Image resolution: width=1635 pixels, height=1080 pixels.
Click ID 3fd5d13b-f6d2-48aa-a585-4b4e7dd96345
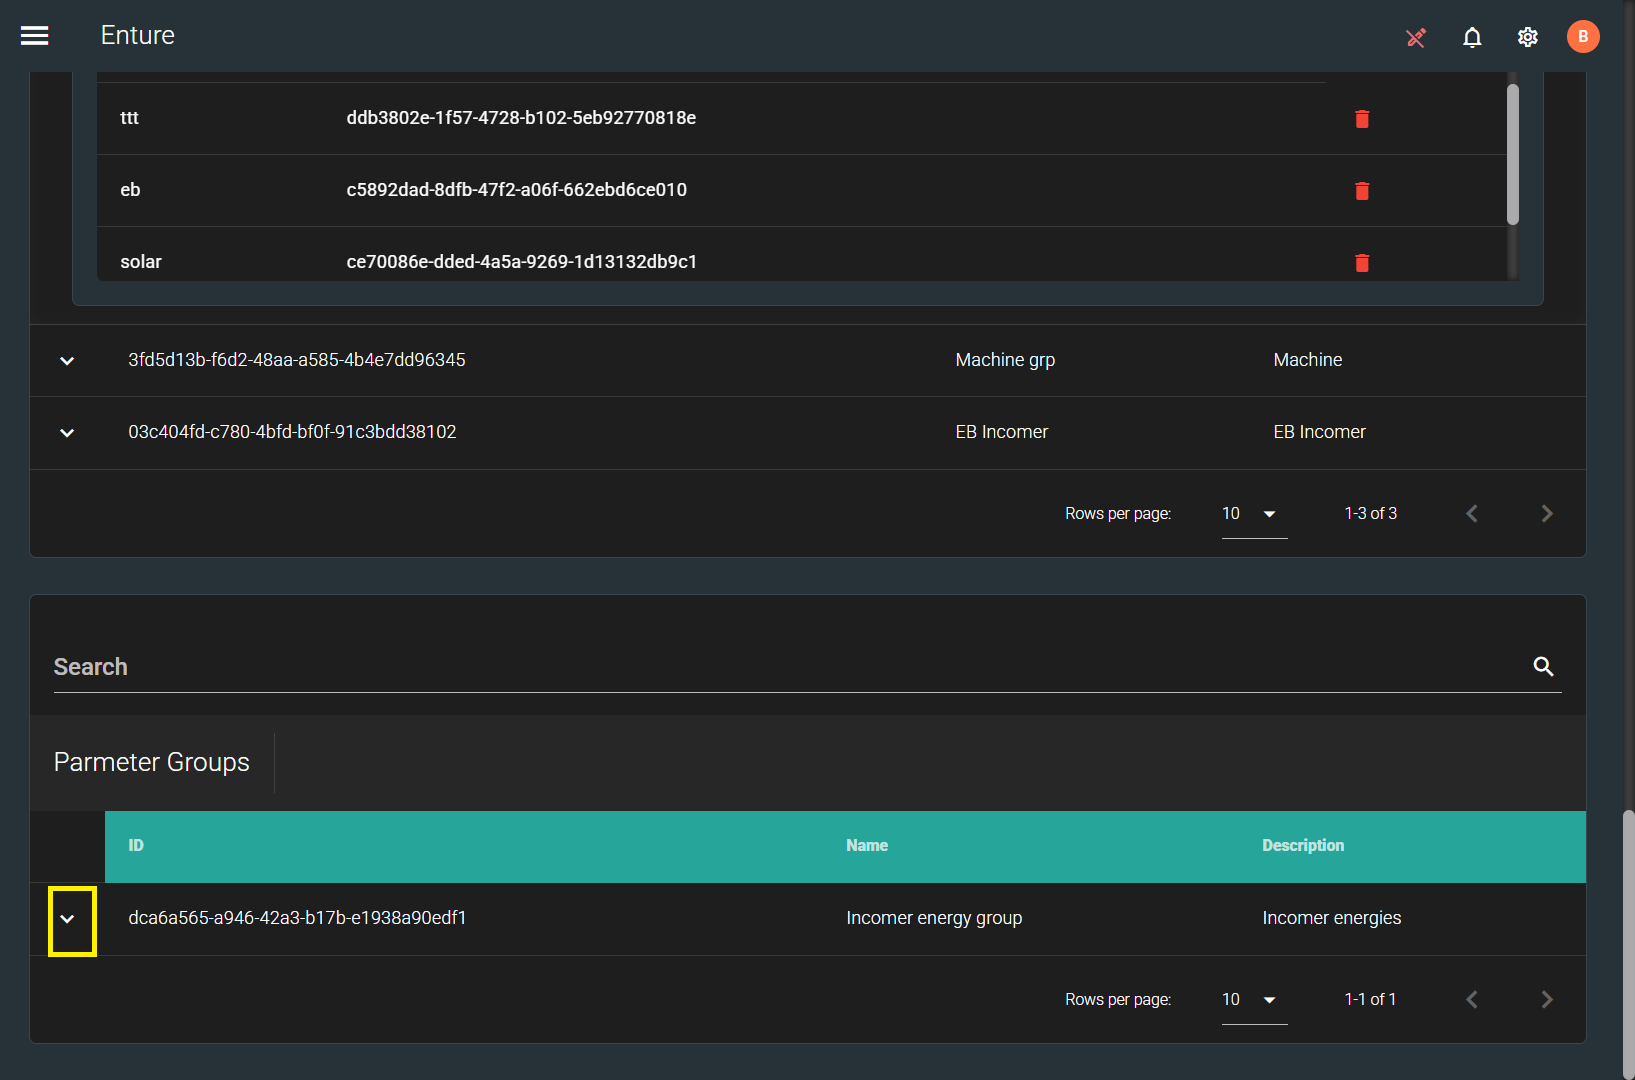tap(297, 360)
